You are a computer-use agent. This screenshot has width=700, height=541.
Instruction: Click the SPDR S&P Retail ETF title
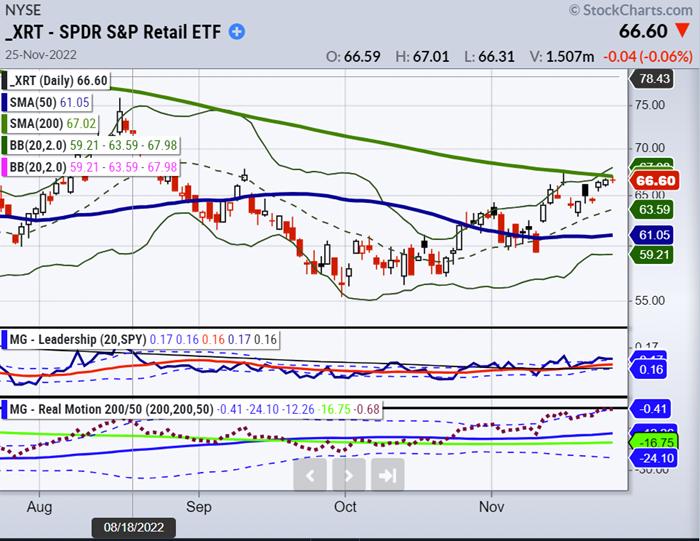(x=139, y=32)
